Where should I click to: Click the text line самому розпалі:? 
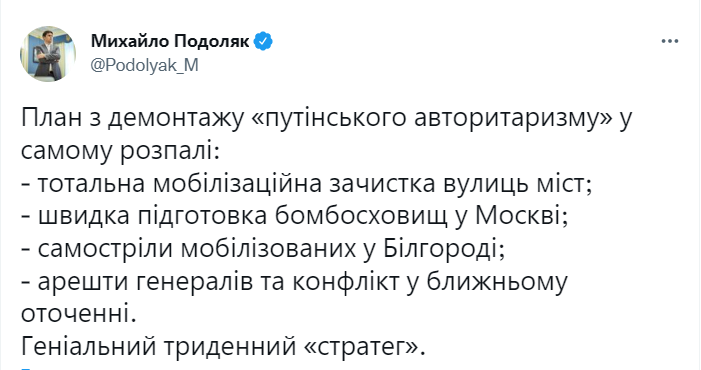pos(120,153)
